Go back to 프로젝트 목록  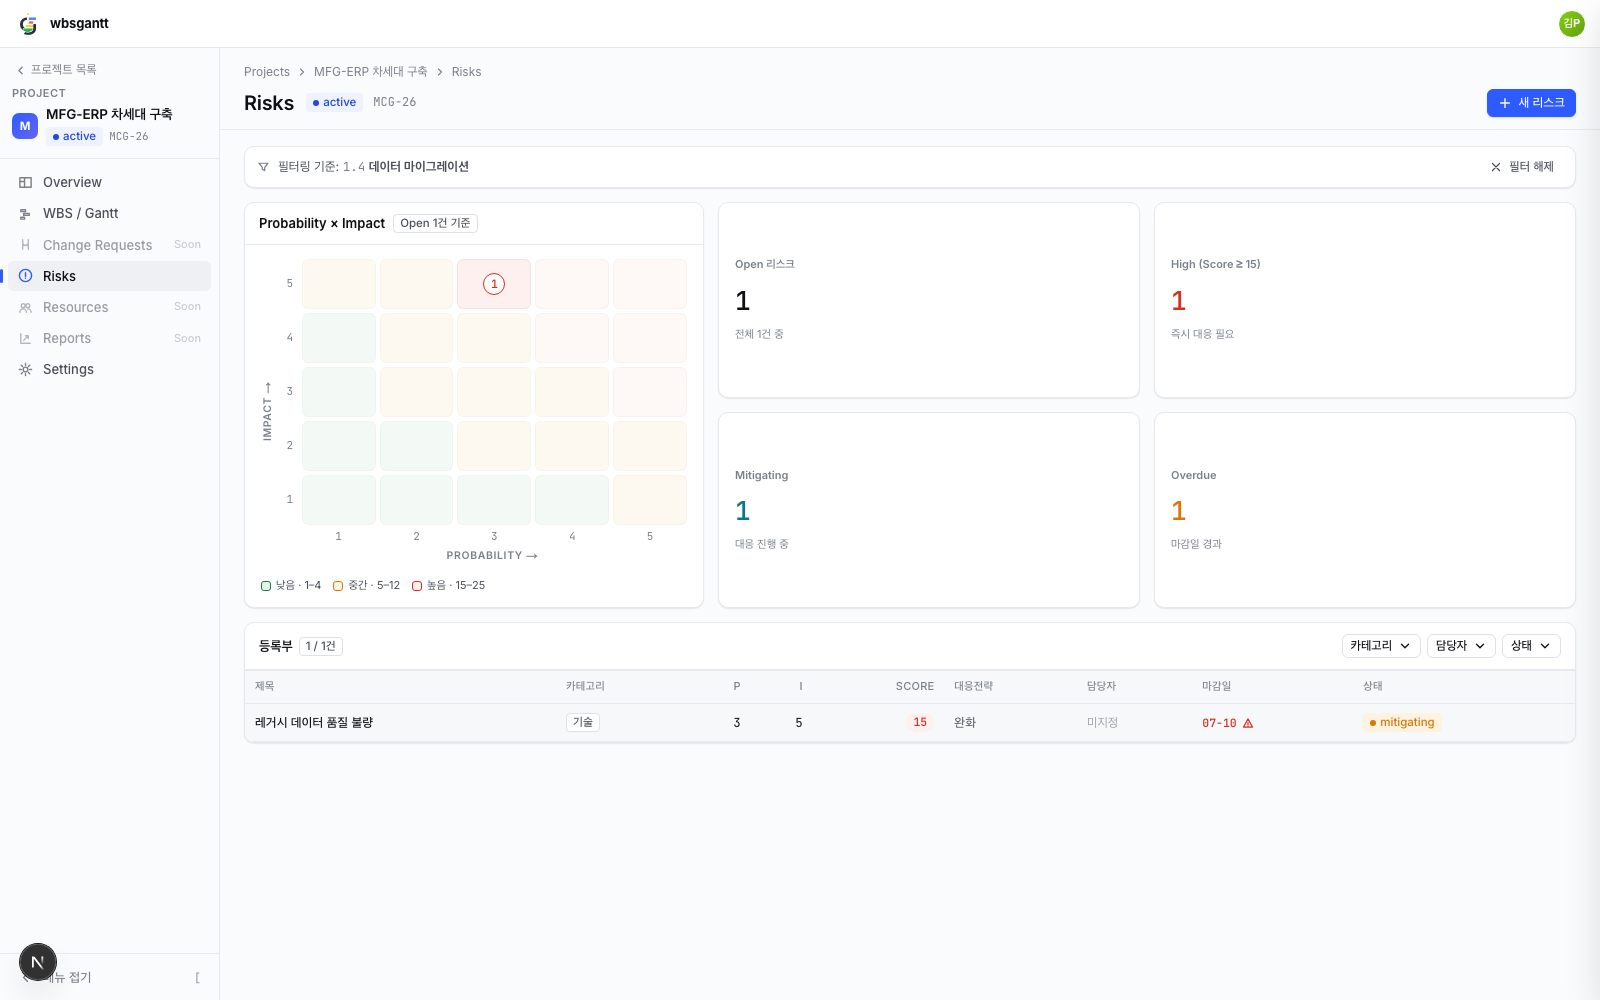[57, 70]
